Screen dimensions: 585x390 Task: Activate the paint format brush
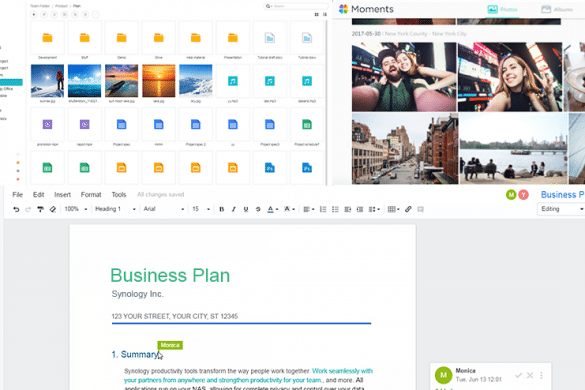pos(40,209)
